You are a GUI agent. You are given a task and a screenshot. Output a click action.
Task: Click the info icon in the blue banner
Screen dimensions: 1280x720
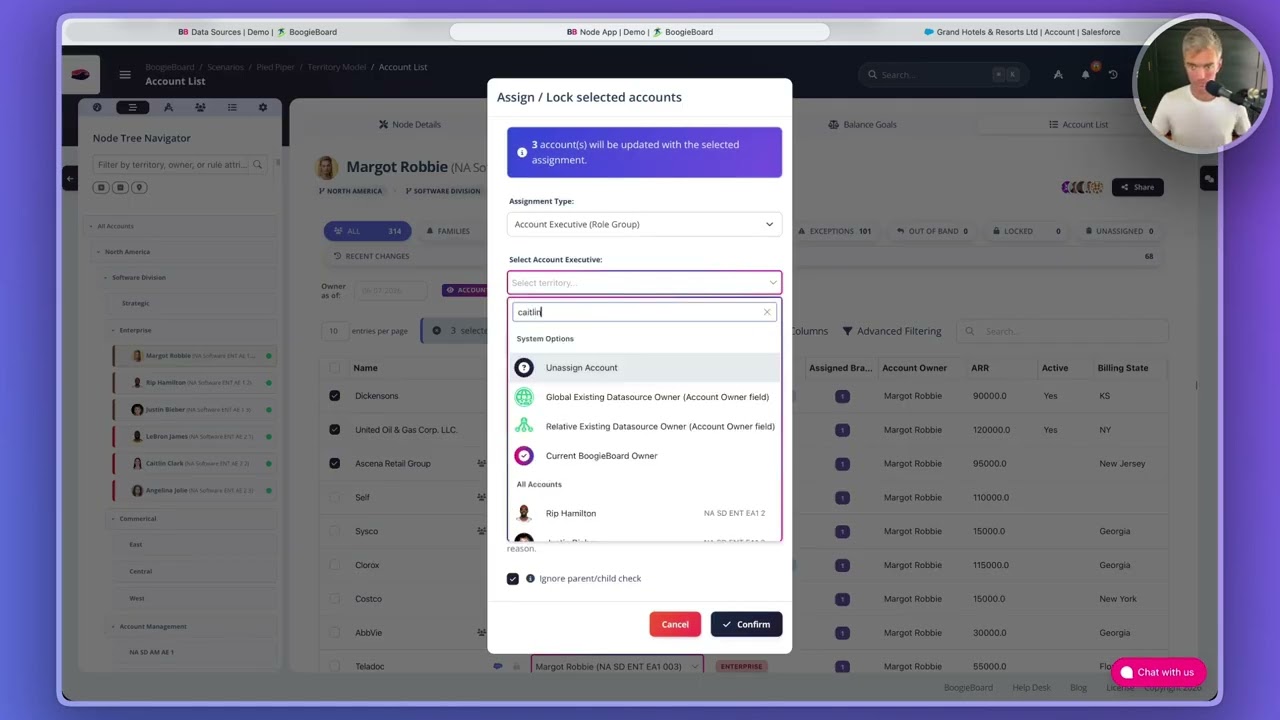(522, 152)
